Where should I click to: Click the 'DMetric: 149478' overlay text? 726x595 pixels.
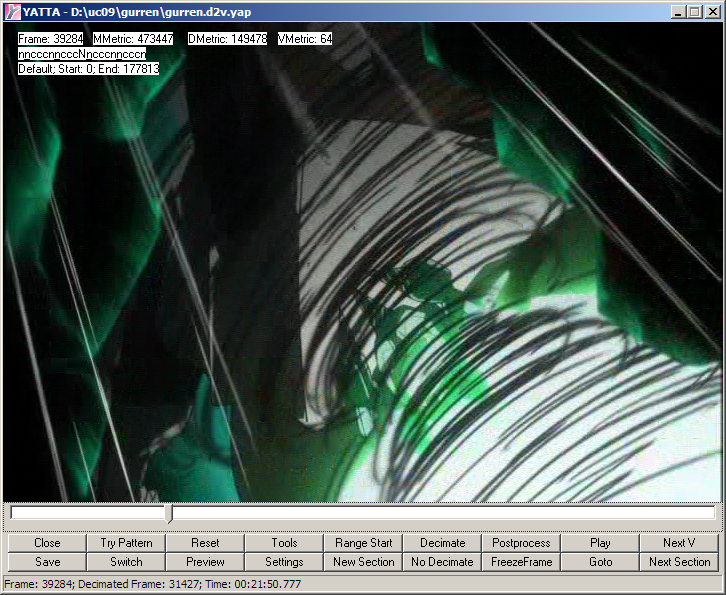pyautogui.click(x=227, y=38)
